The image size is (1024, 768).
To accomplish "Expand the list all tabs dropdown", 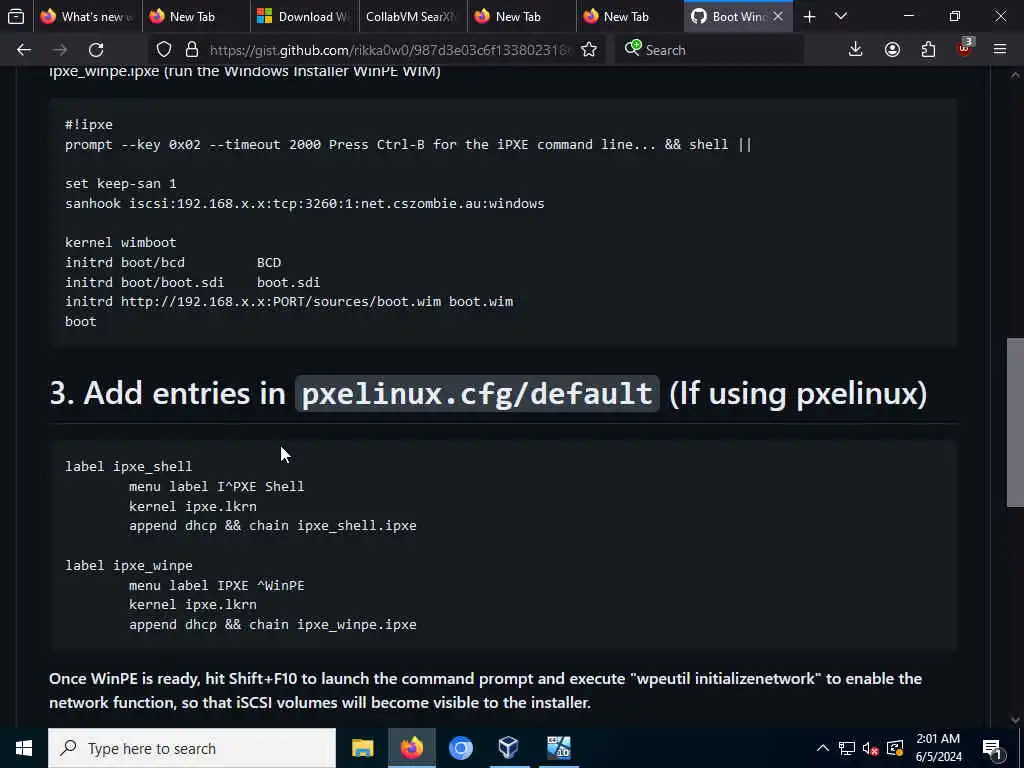I will point(841,16).
